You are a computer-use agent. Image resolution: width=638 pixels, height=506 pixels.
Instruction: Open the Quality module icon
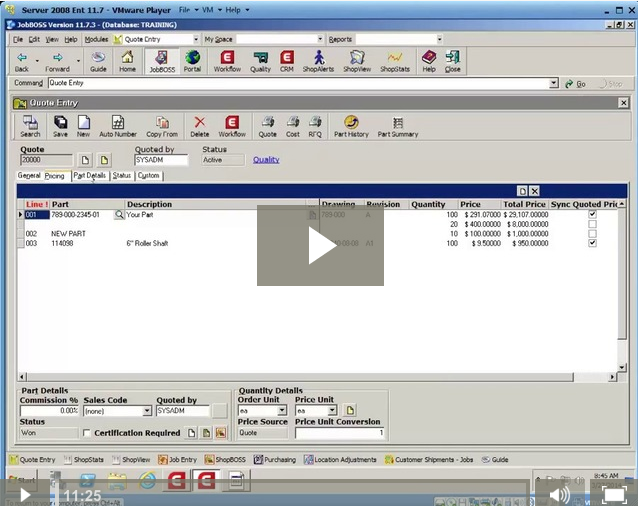[x=260, y=61]
